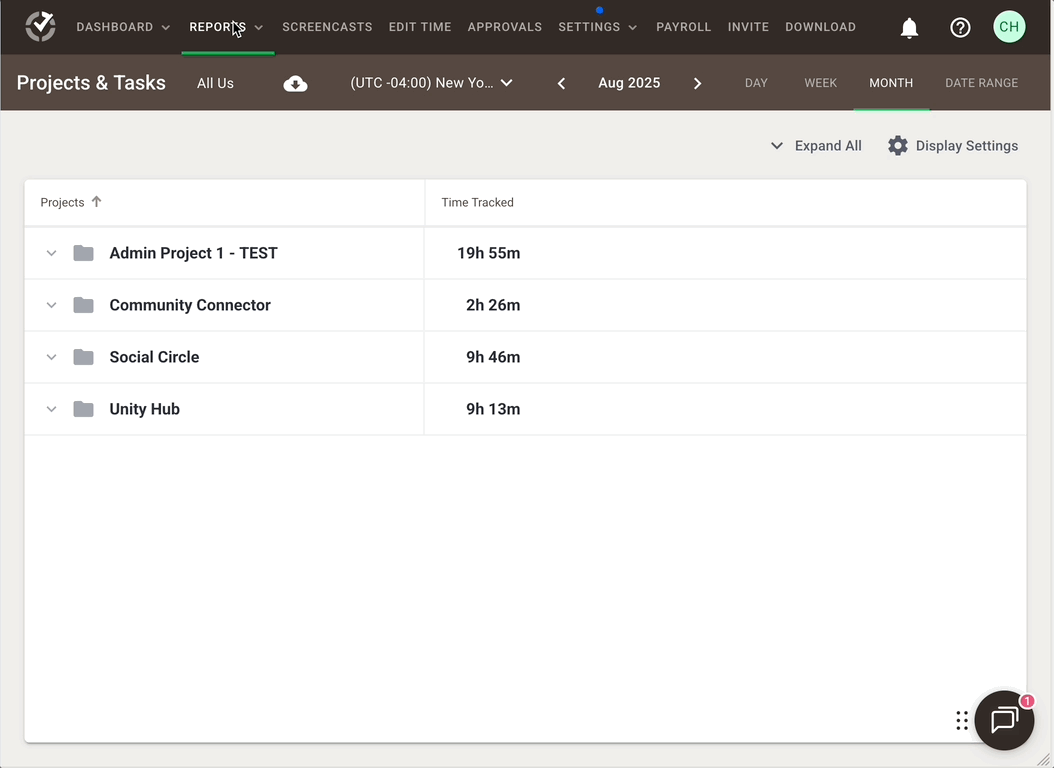This screenshot has height=768, width=1054.
Task: Click Expand All
Action: [x=816, y=146]
